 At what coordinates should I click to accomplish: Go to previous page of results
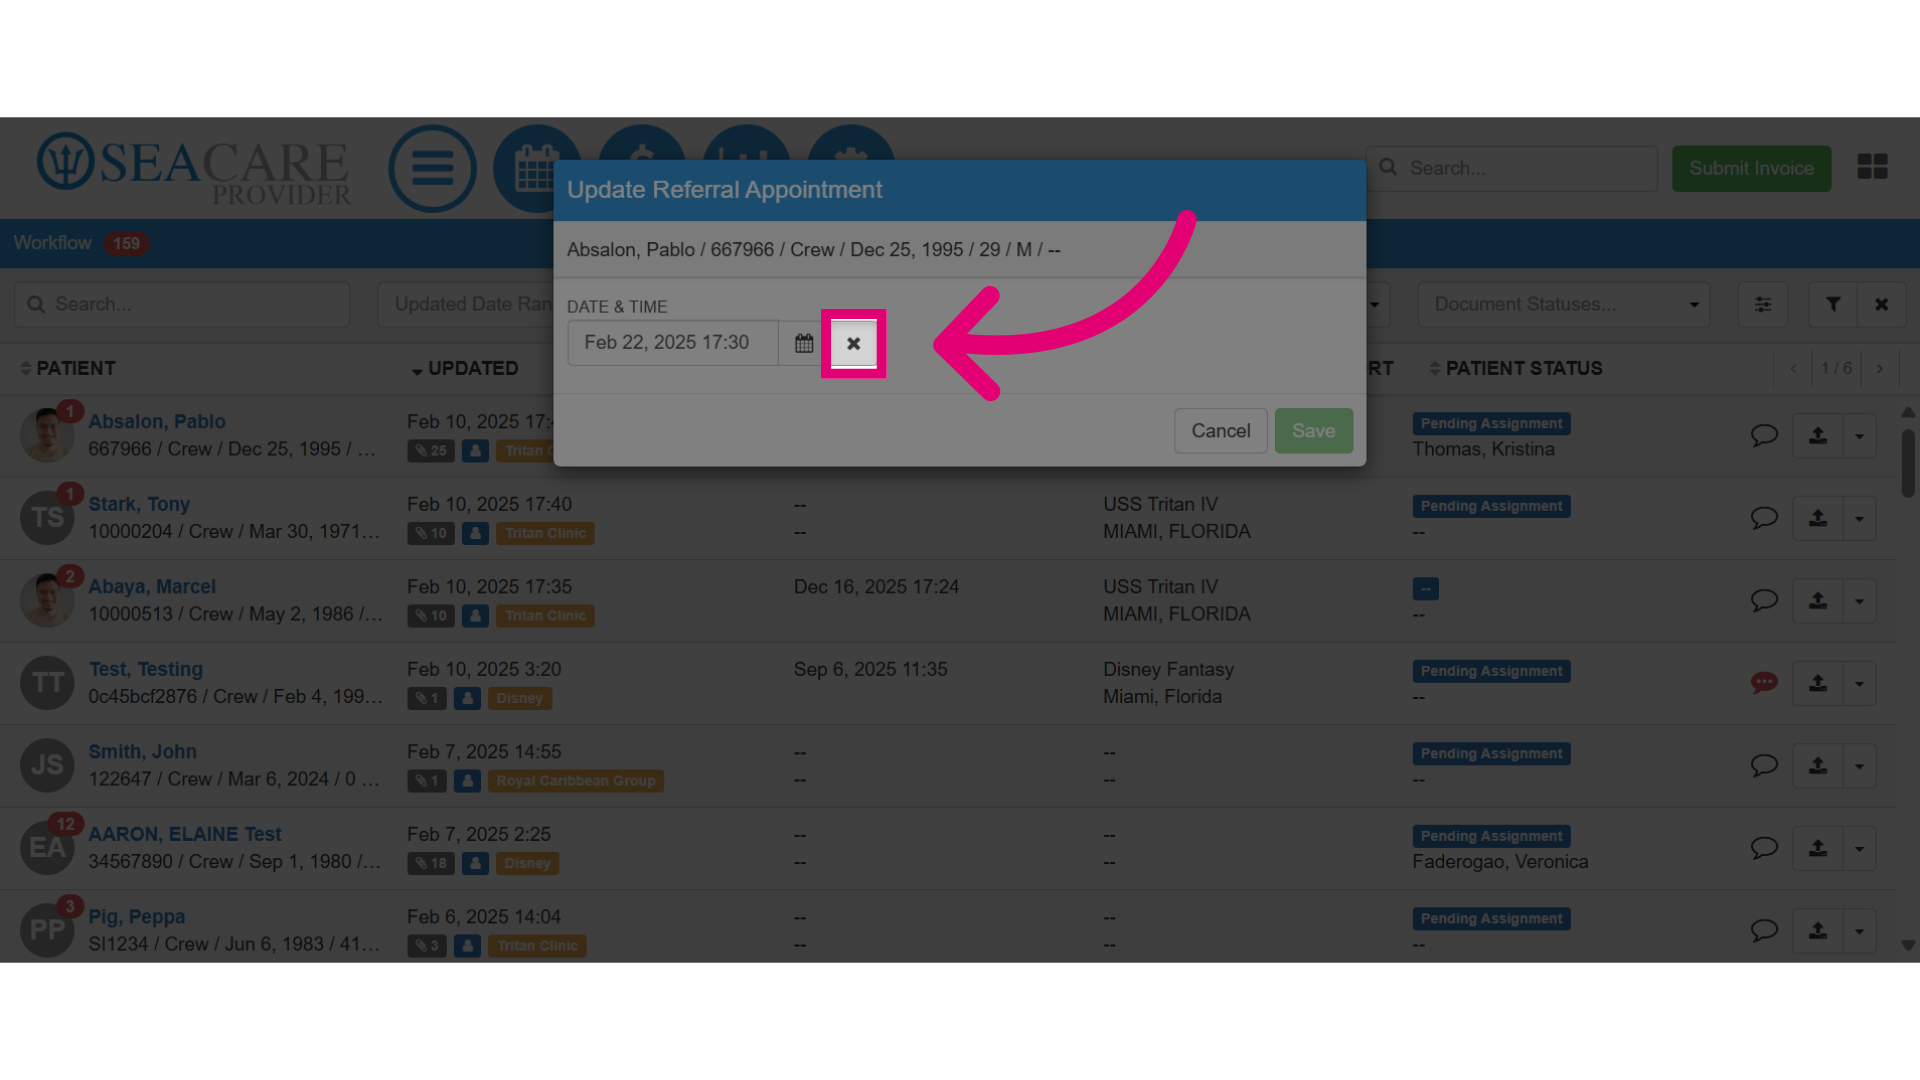click(x=1793, y=369)
